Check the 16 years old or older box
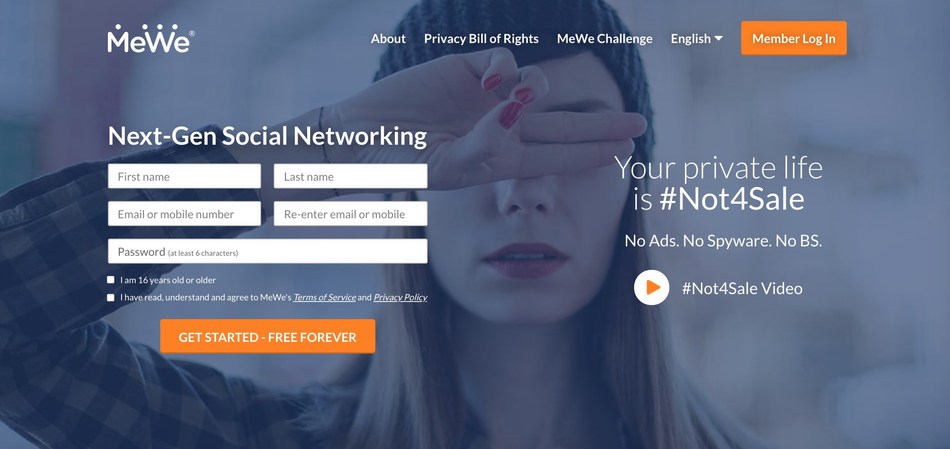 click(110, 280)
